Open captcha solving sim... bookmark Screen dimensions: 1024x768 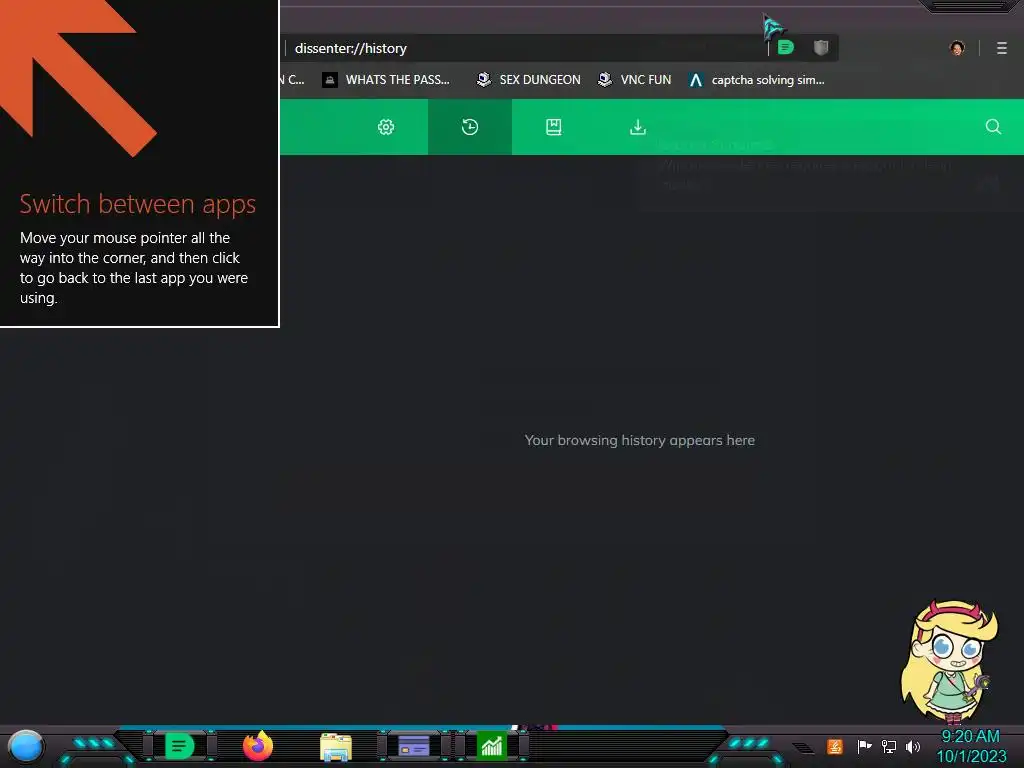pyautogui.click(x=757, y=80)
